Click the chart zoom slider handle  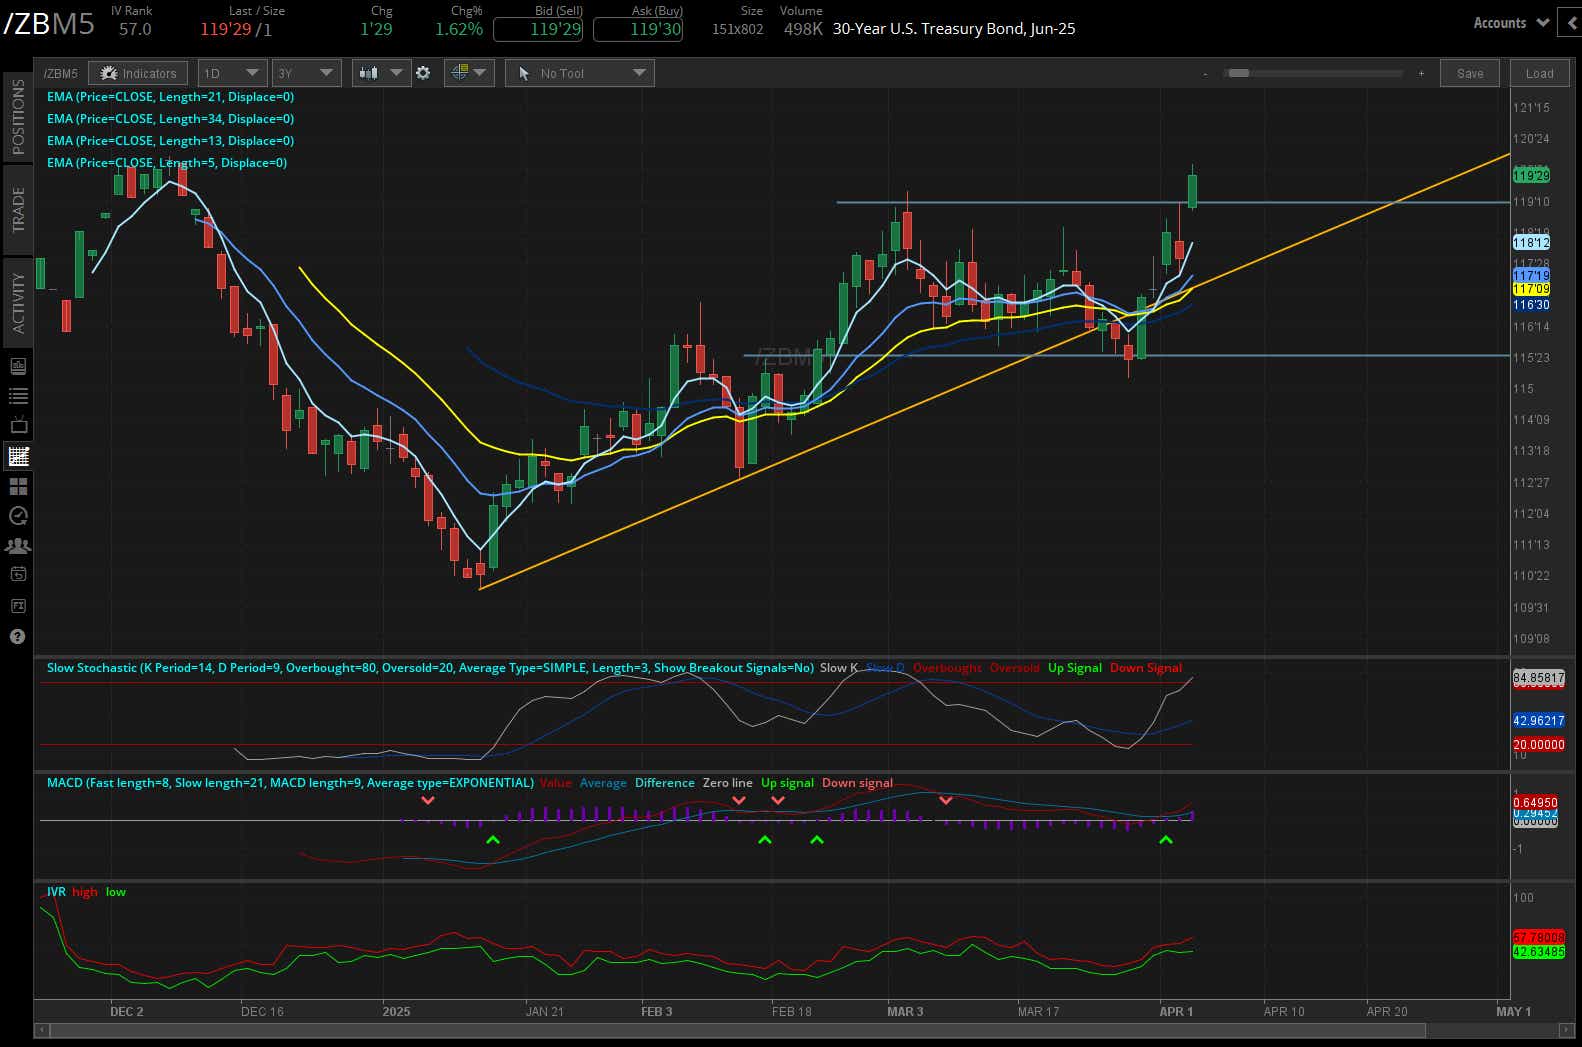click(1239, 73)
